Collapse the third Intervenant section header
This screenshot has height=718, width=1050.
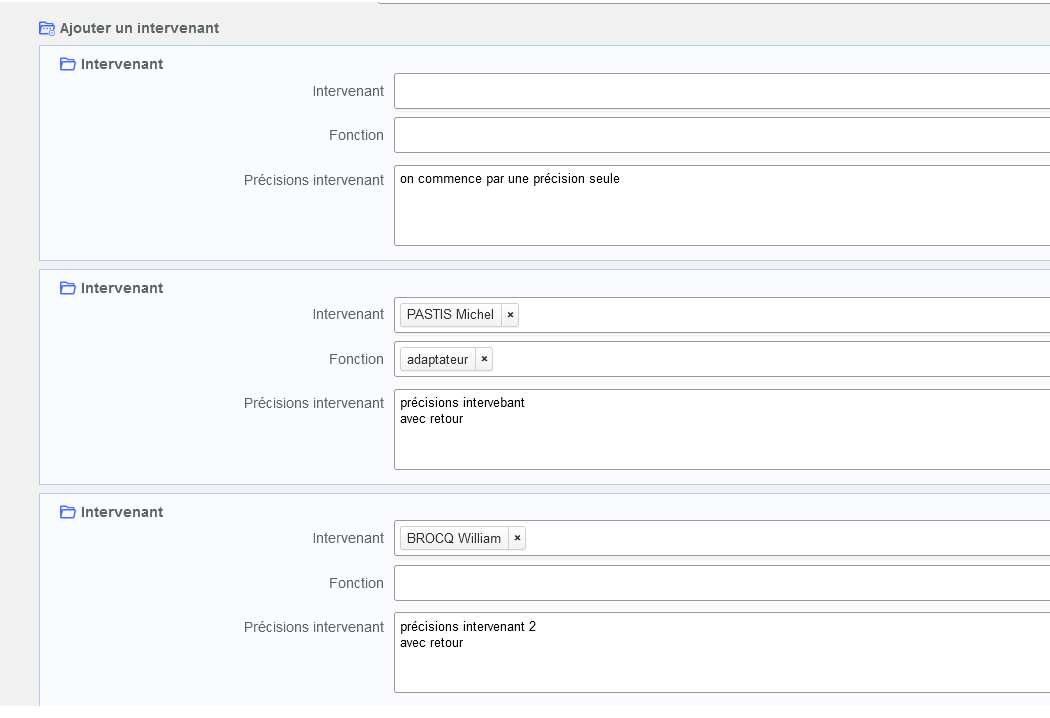[122, 512]
